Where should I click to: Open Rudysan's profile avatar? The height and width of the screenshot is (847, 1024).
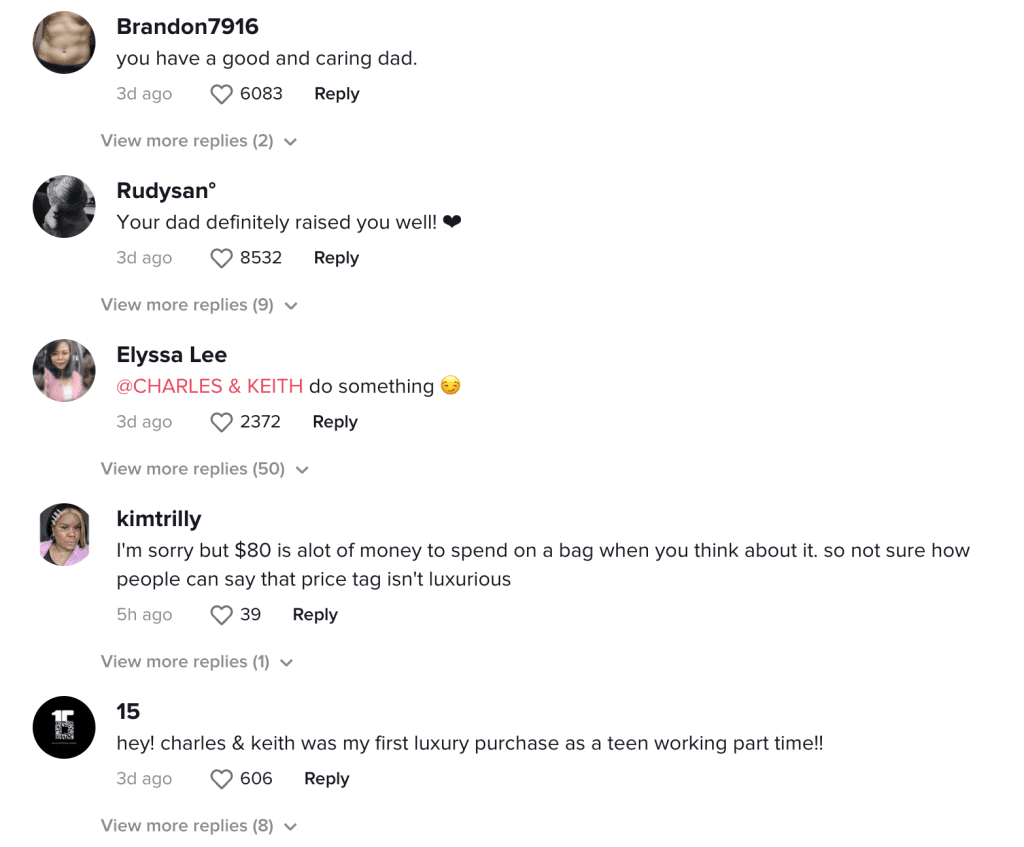point(63,206)
